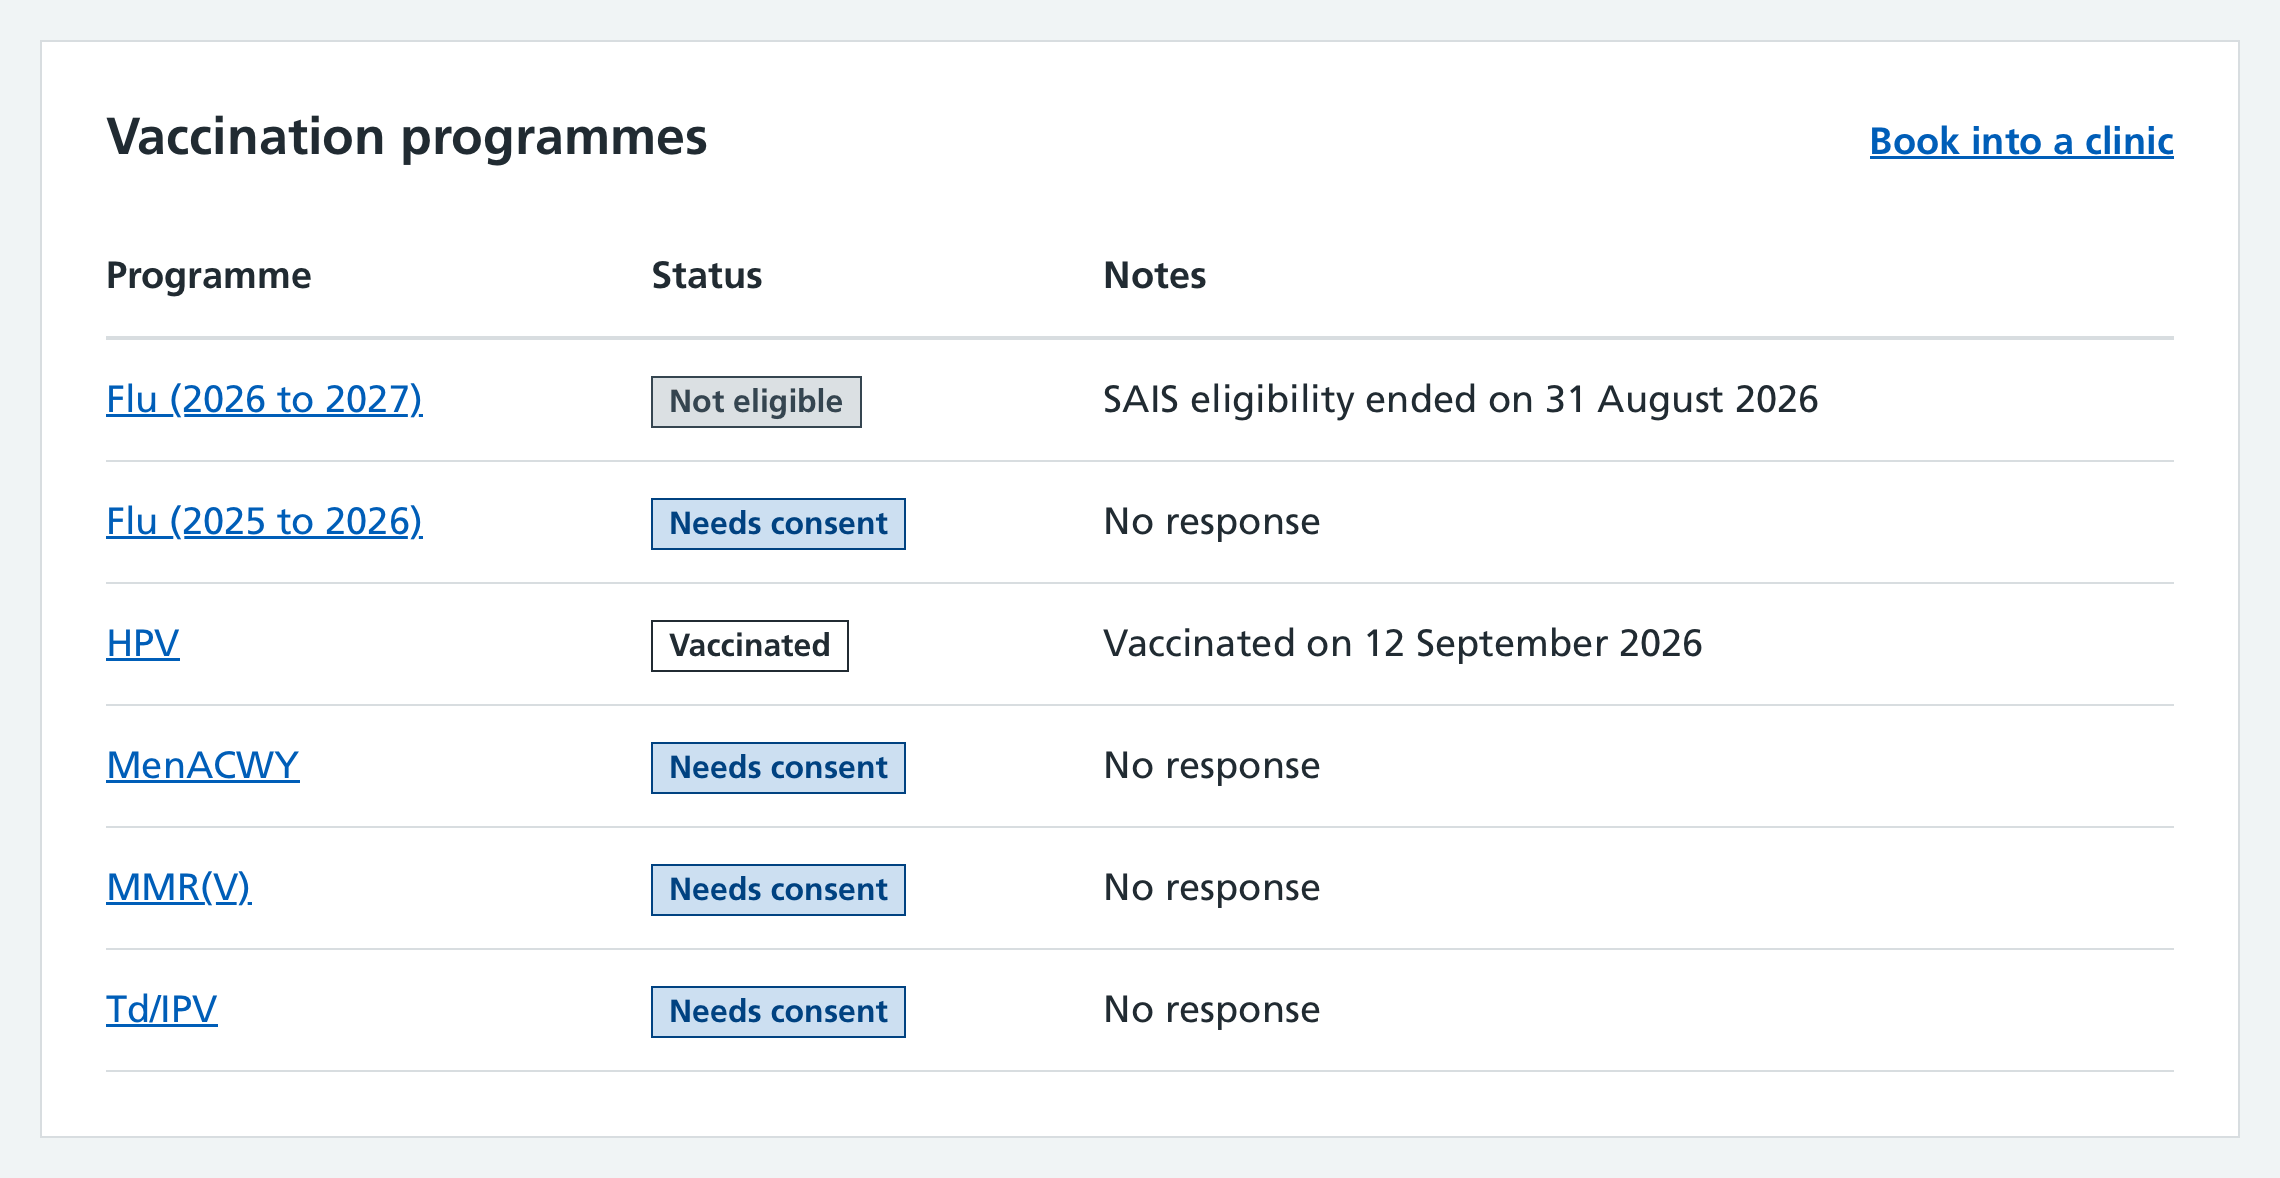Open the Td/IPV programme link
This screenshot has width=2280, height=1178.
pyautogui.click(x=162, y=1010)
